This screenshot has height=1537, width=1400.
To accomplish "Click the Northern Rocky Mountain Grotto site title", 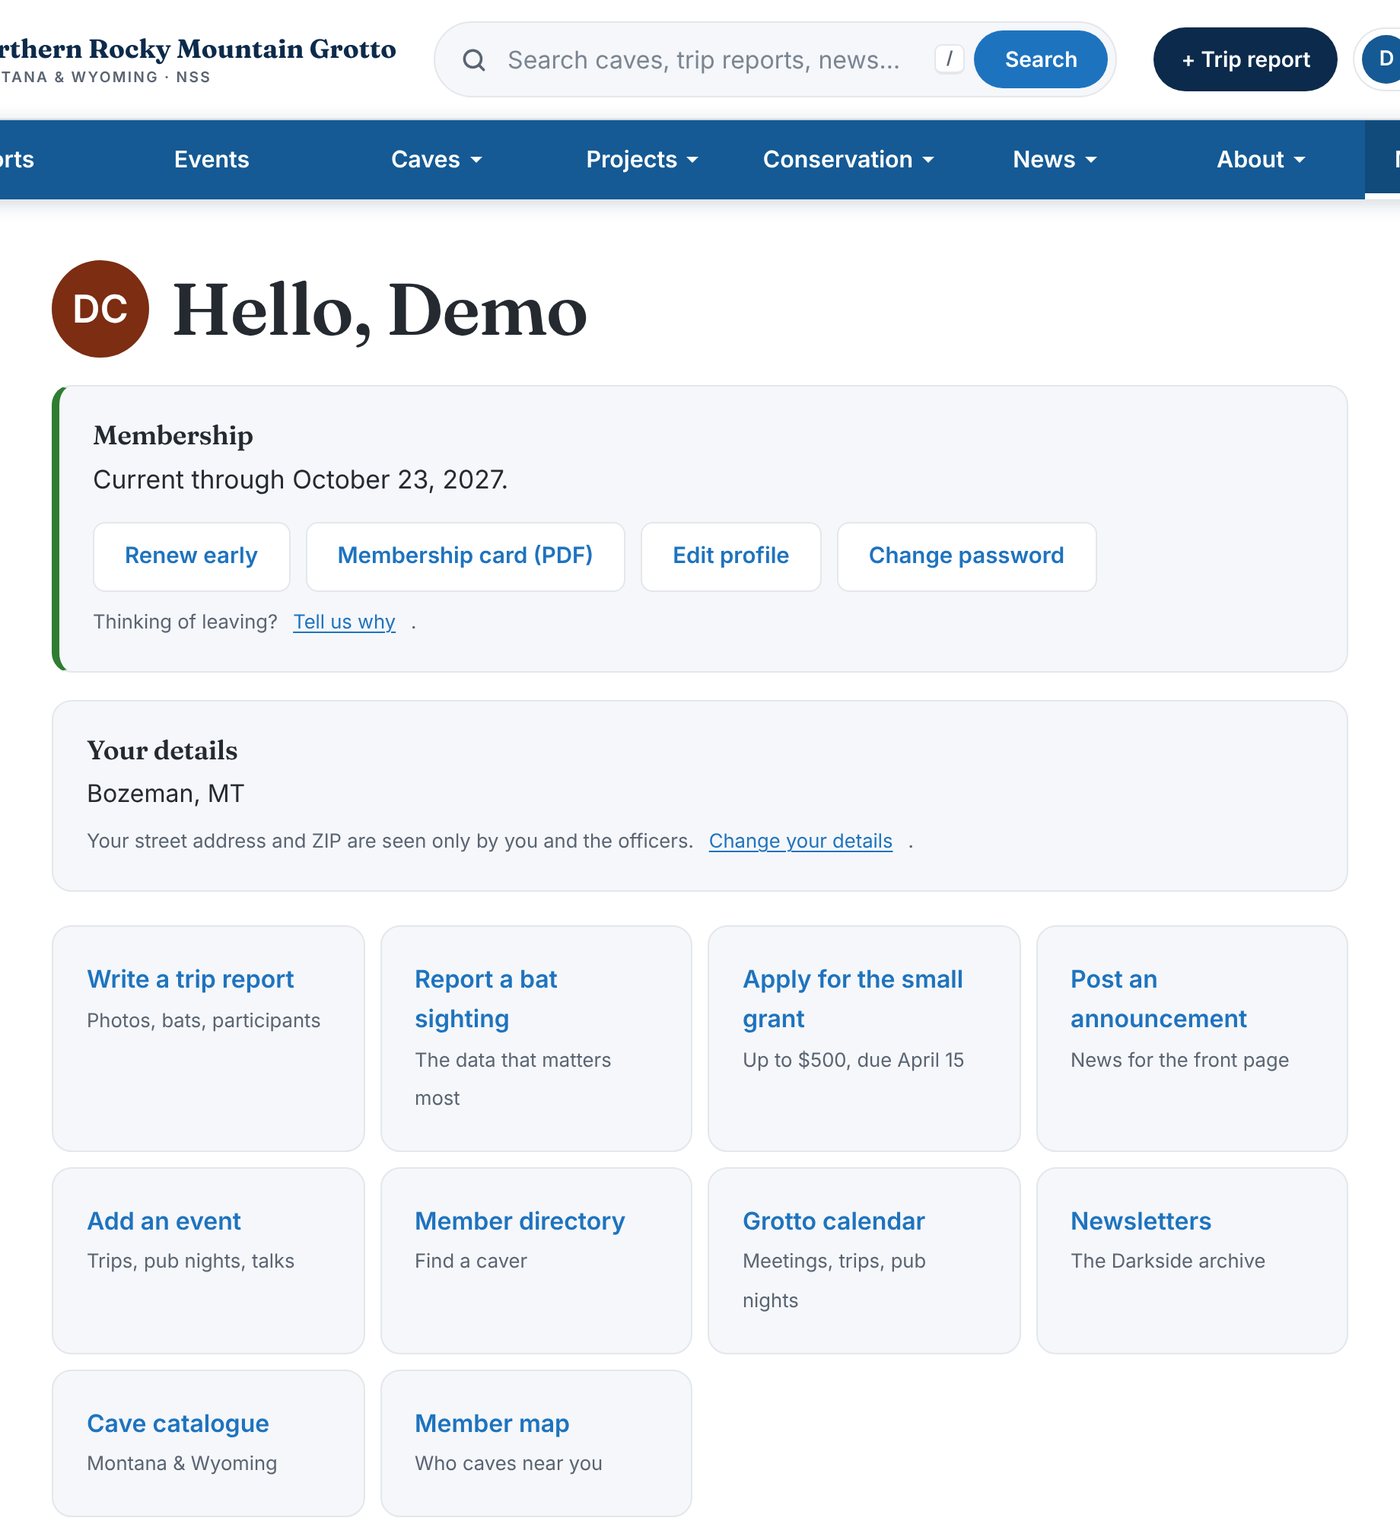I will pyautogui.click(x=198, y=49).
